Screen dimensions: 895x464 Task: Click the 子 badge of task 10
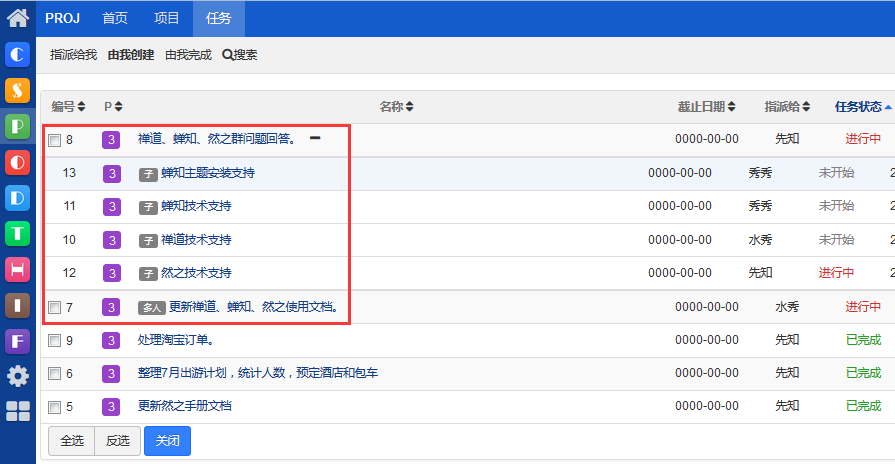click(148, 241)
